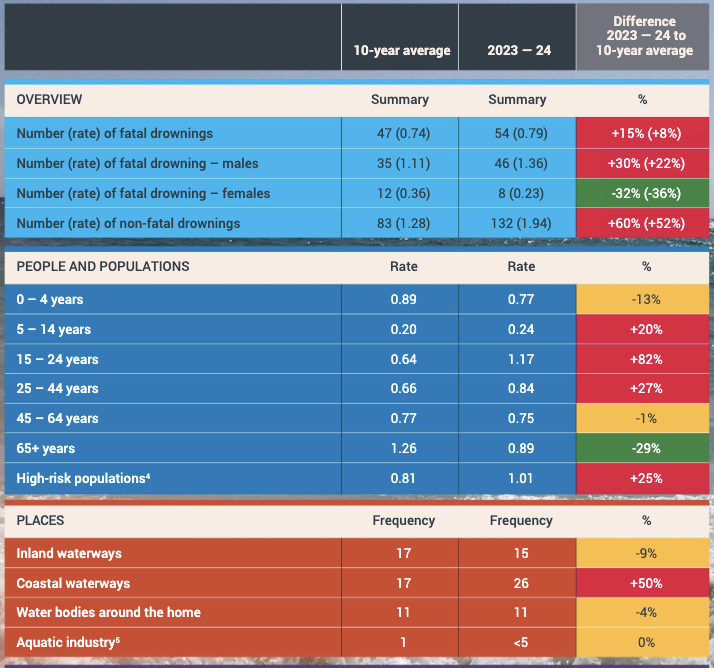Select the "15 – 24 years" row label

pos(58,359)
